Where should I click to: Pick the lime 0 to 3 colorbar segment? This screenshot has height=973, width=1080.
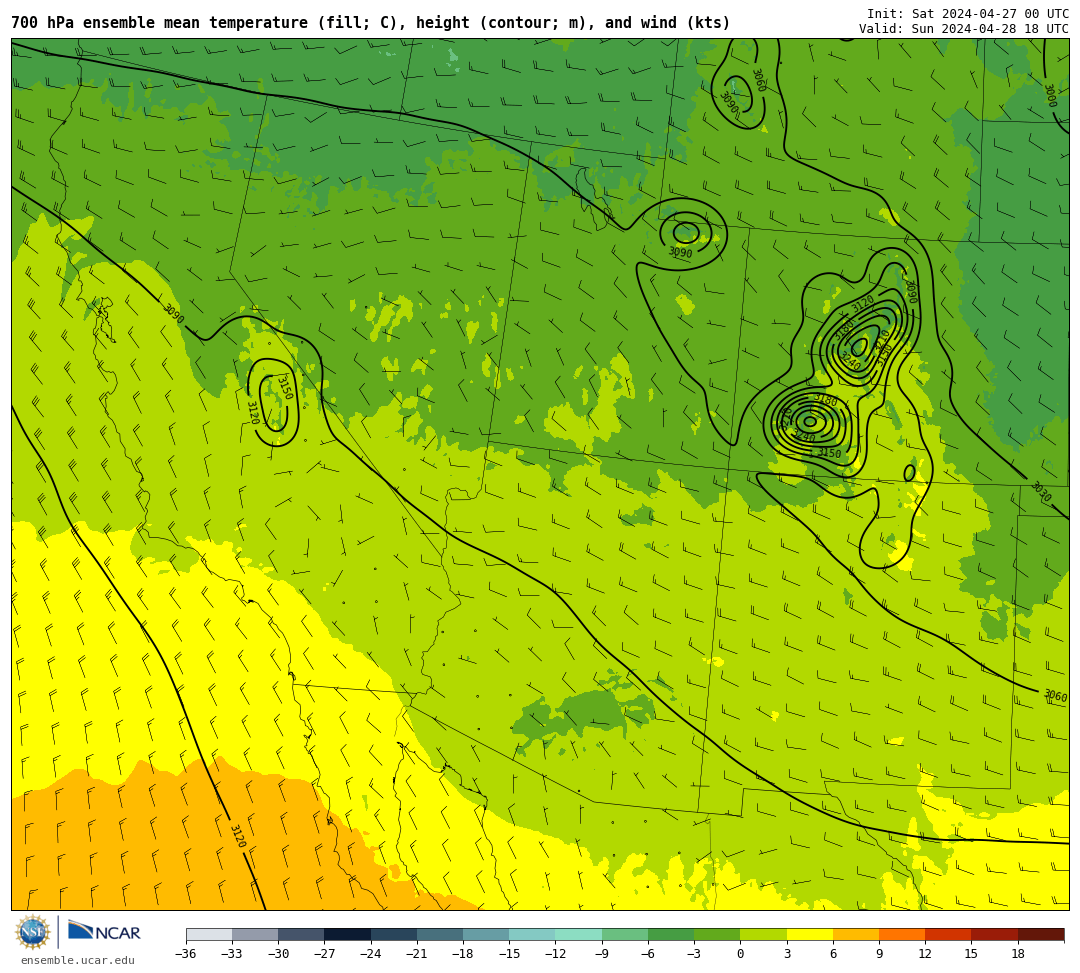click(x=763, y=934)
